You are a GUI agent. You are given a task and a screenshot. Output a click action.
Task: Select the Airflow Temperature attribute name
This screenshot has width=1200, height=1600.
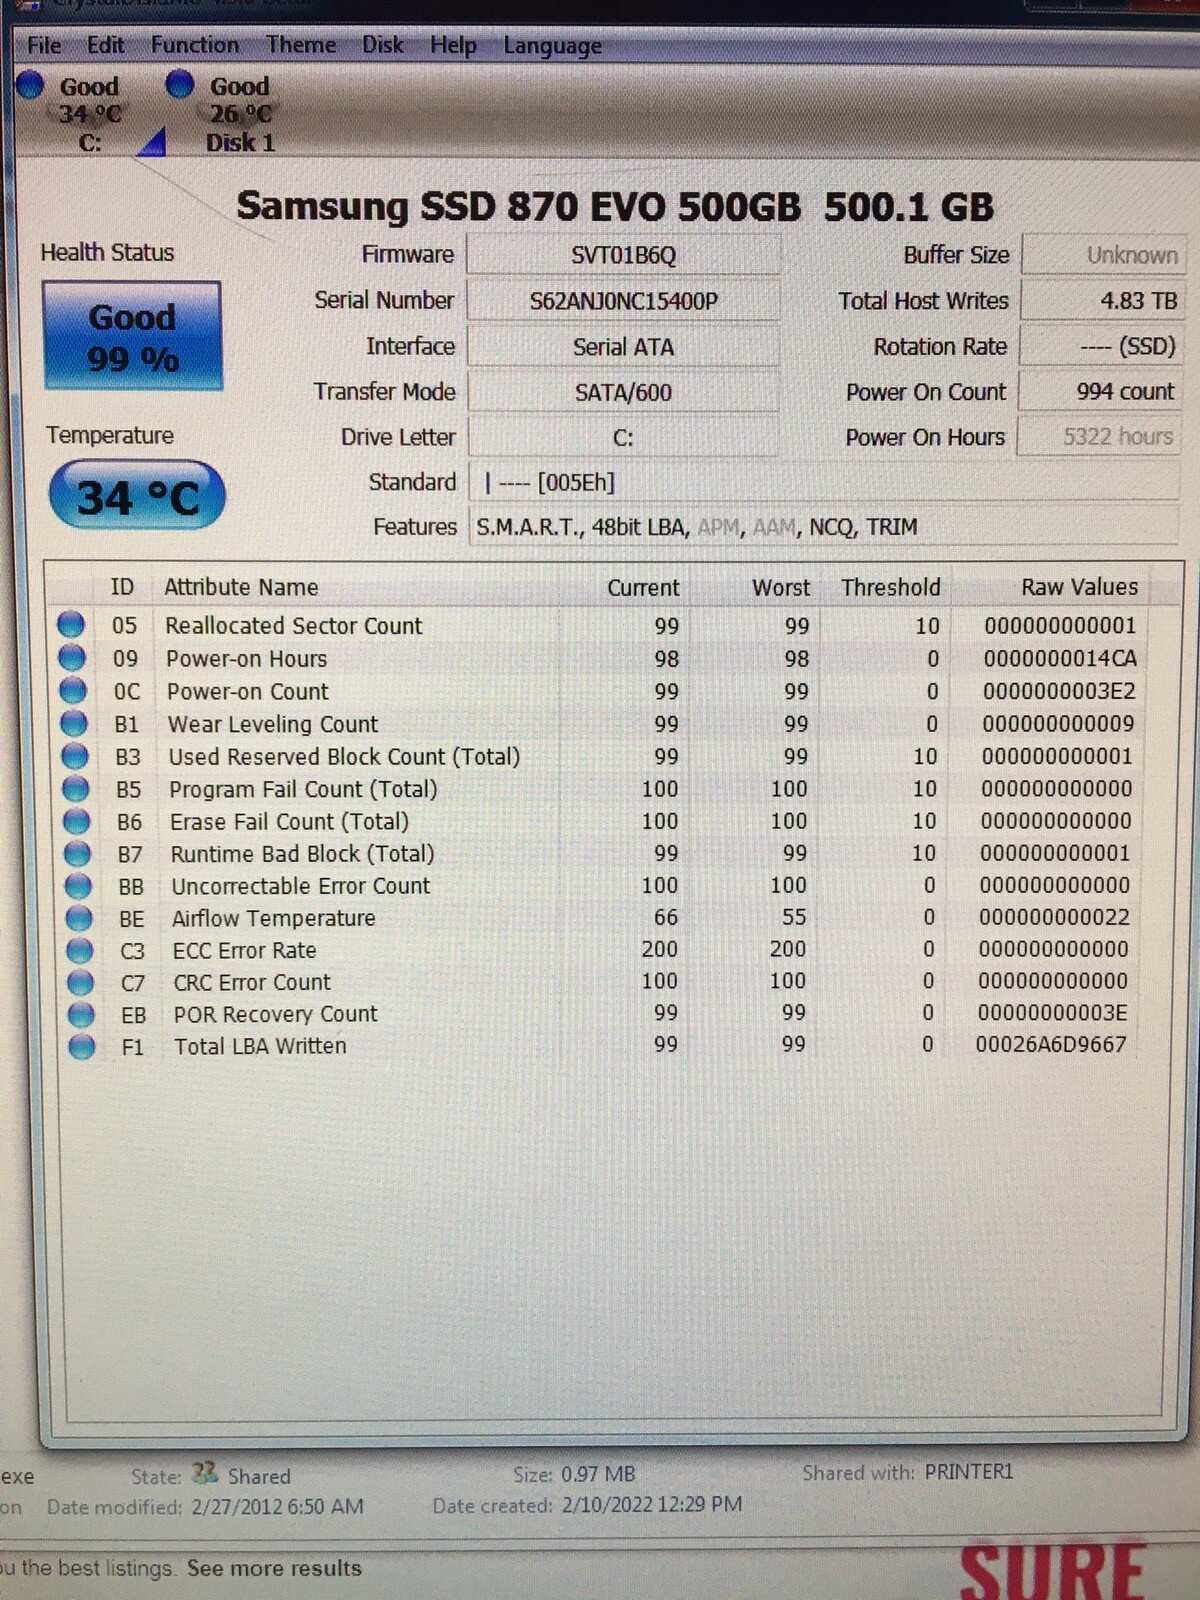point(274,918)
